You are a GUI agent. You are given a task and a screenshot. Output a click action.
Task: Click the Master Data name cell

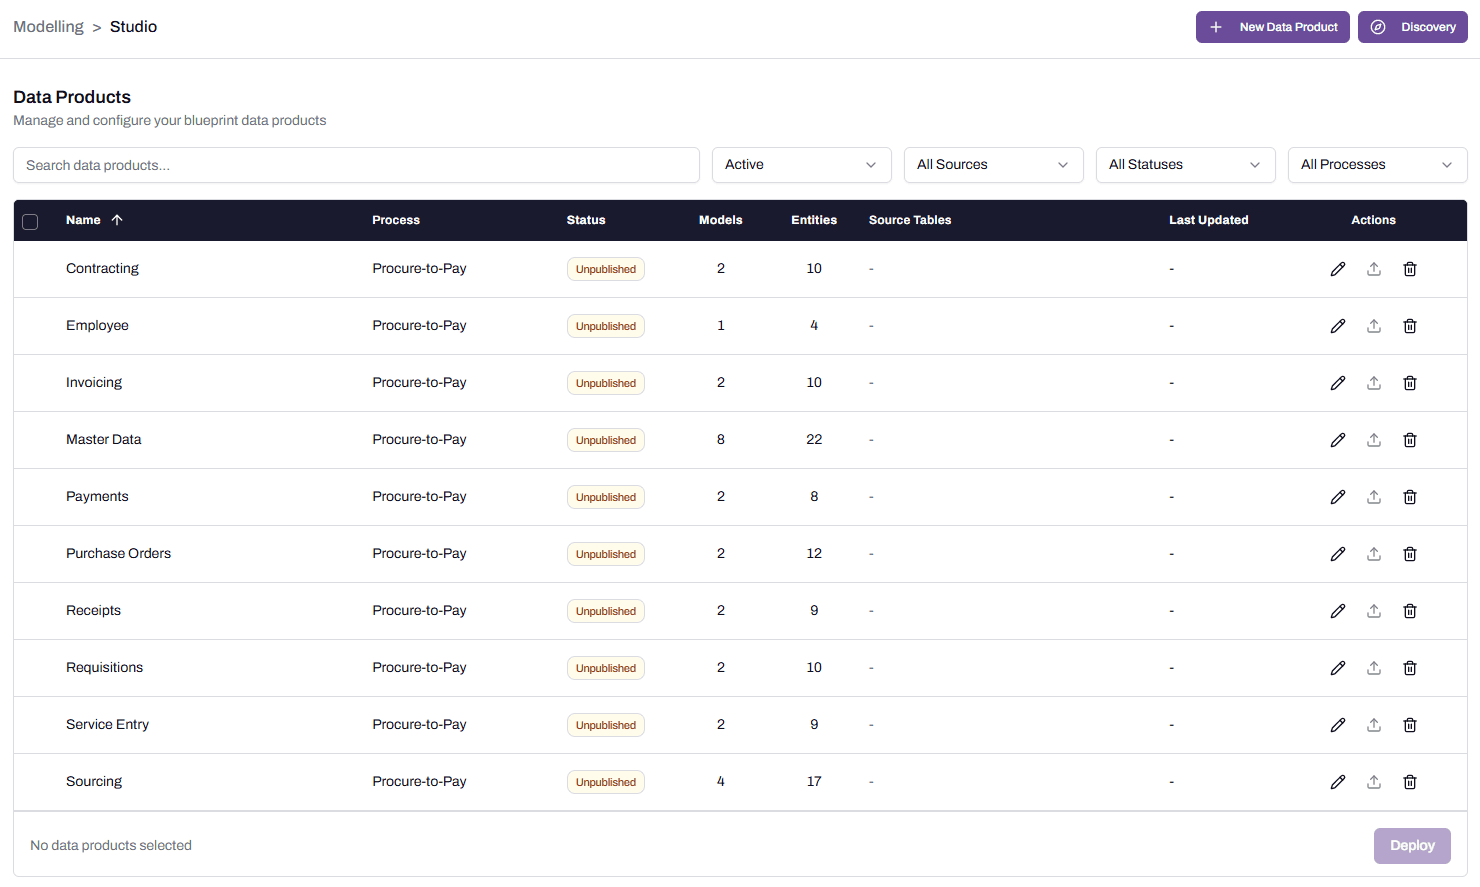[x=103, y=440]
